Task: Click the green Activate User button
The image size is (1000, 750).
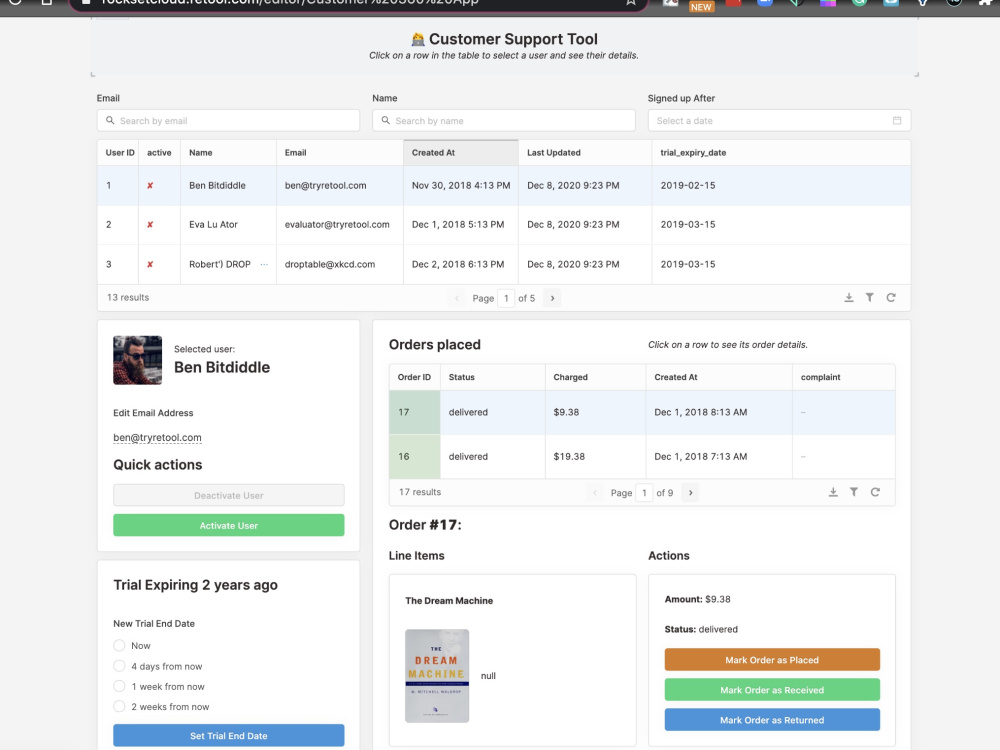Action: point(229,526)
